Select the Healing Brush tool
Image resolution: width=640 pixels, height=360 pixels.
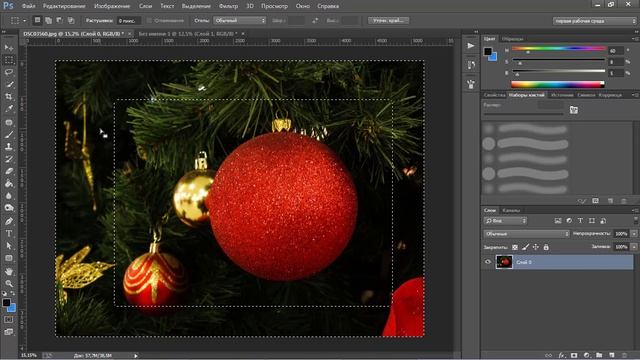click(9, 122)
